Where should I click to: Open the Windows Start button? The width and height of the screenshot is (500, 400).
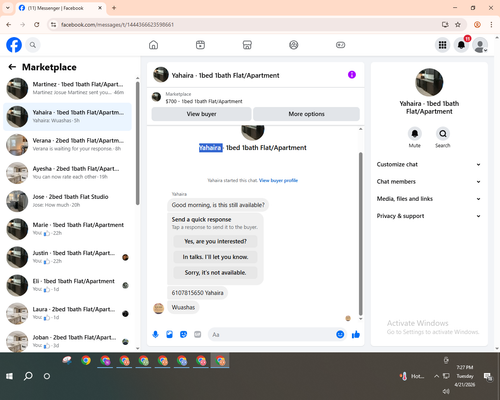tap(10, 376)
